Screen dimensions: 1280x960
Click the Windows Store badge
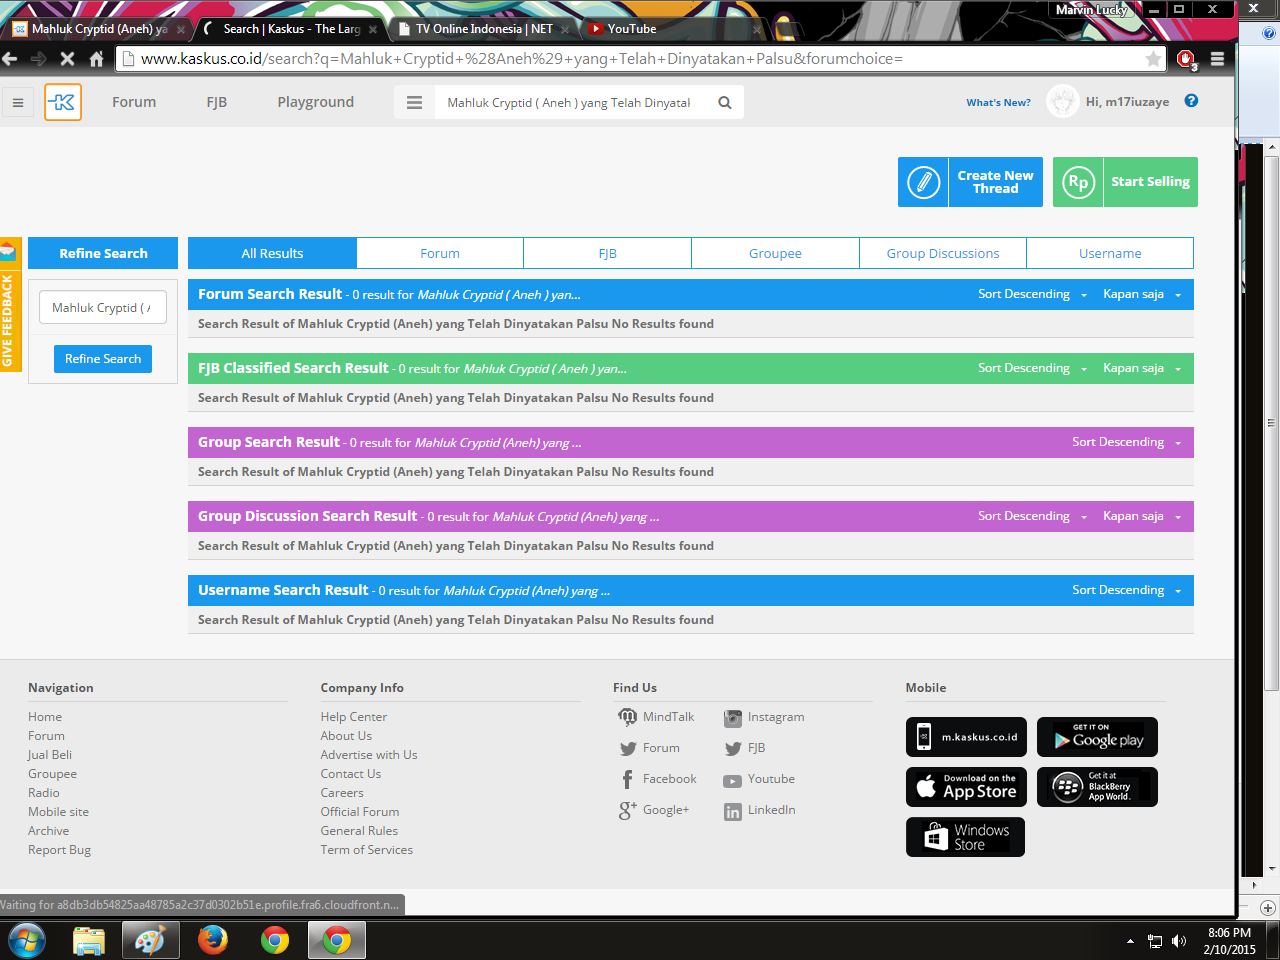(x=965, y=837)
